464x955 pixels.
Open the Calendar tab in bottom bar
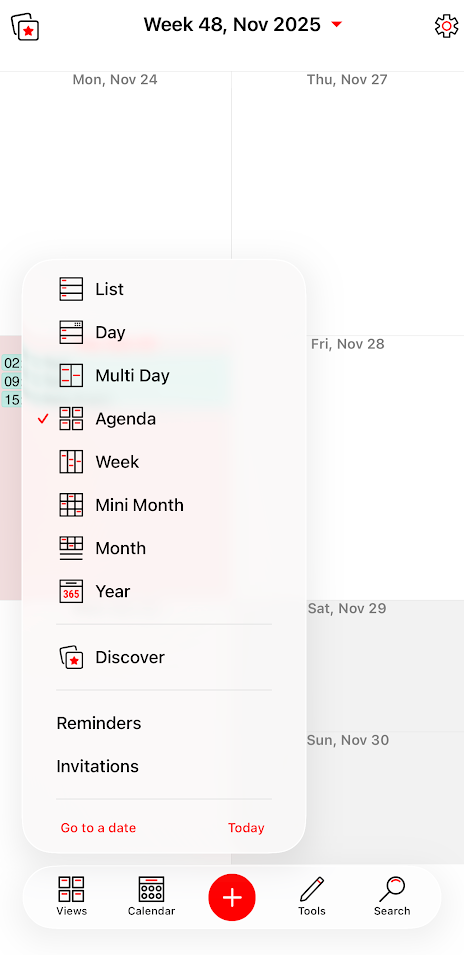pos(151,896)
